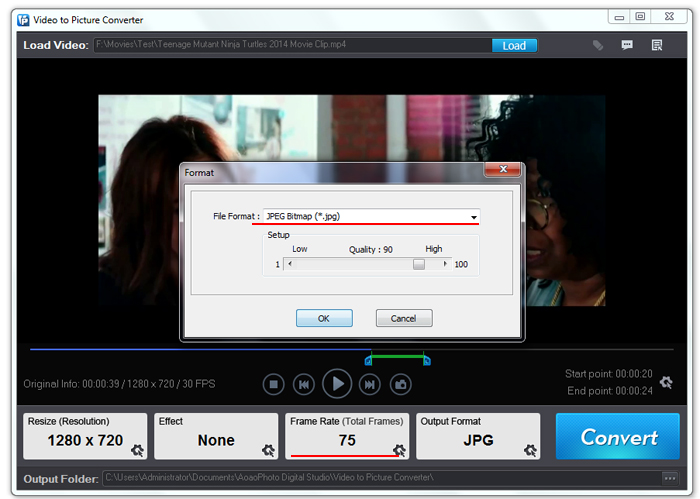
Task: Click the Load video button
Action: point(514,46)
